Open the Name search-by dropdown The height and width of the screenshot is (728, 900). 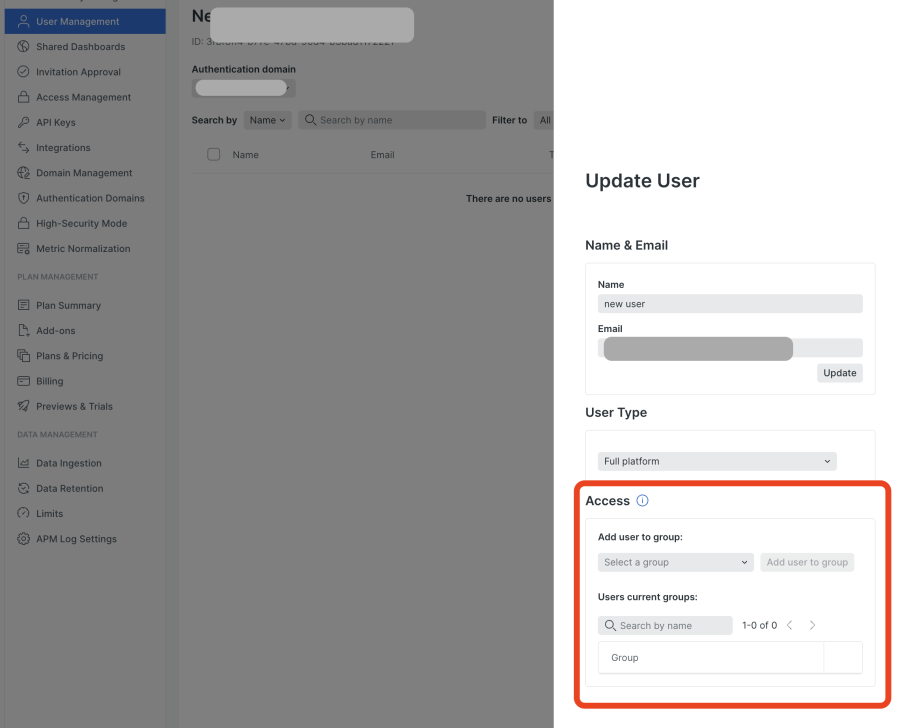(267, 119)
